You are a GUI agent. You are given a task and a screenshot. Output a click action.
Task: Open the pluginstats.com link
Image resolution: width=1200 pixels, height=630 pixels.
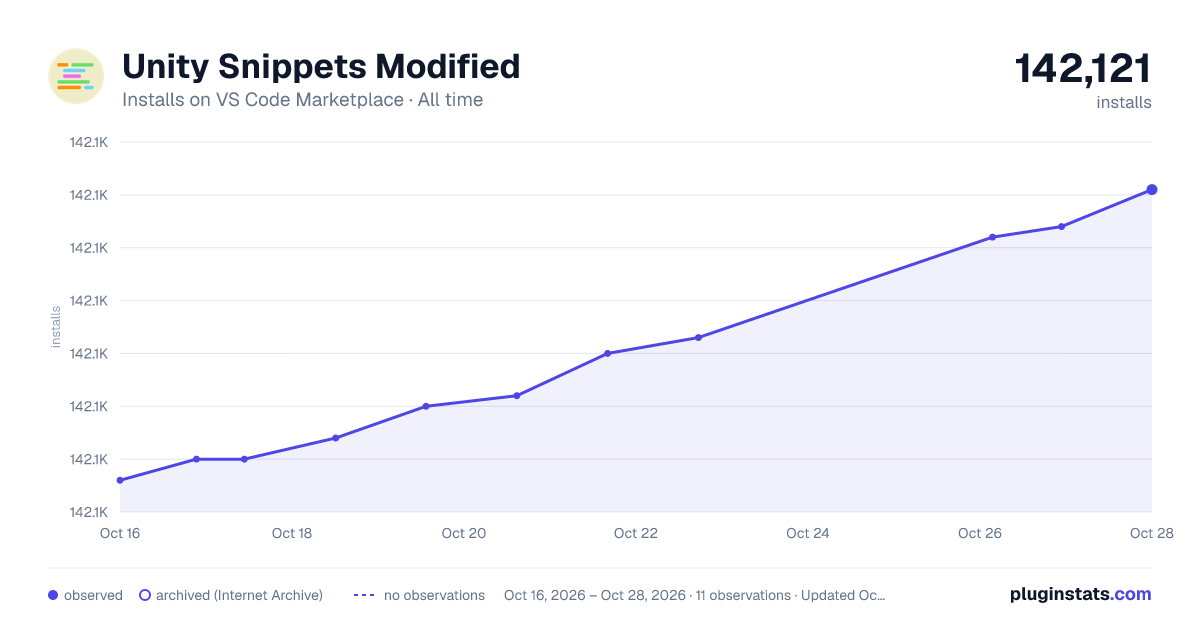pos(1080,594)
